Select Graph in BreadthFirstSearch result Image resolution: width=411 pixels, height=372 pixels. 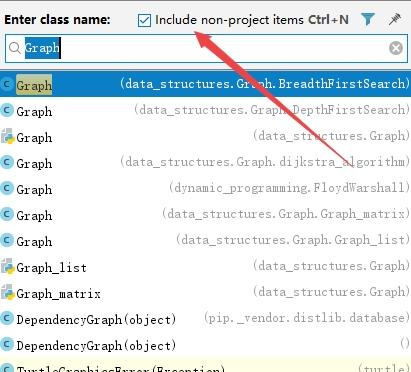(x=205, y=84)
